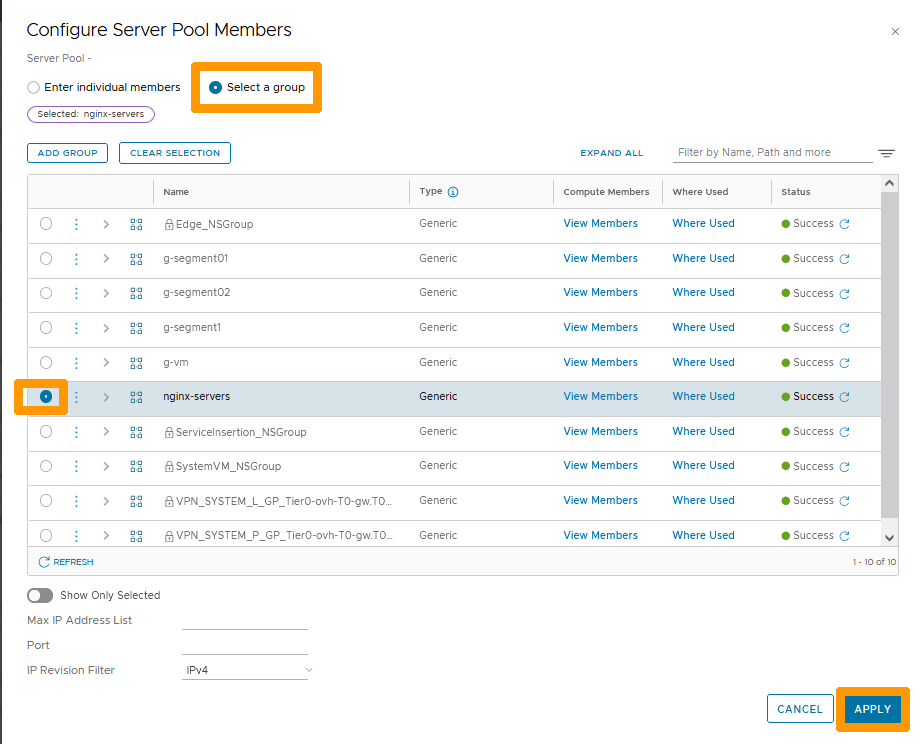Image resolution: width=924 pixels, height=744 pixels.
Task: Expand the ServiceInsertion_NSGroup row
Action: (x=106, y=432)
